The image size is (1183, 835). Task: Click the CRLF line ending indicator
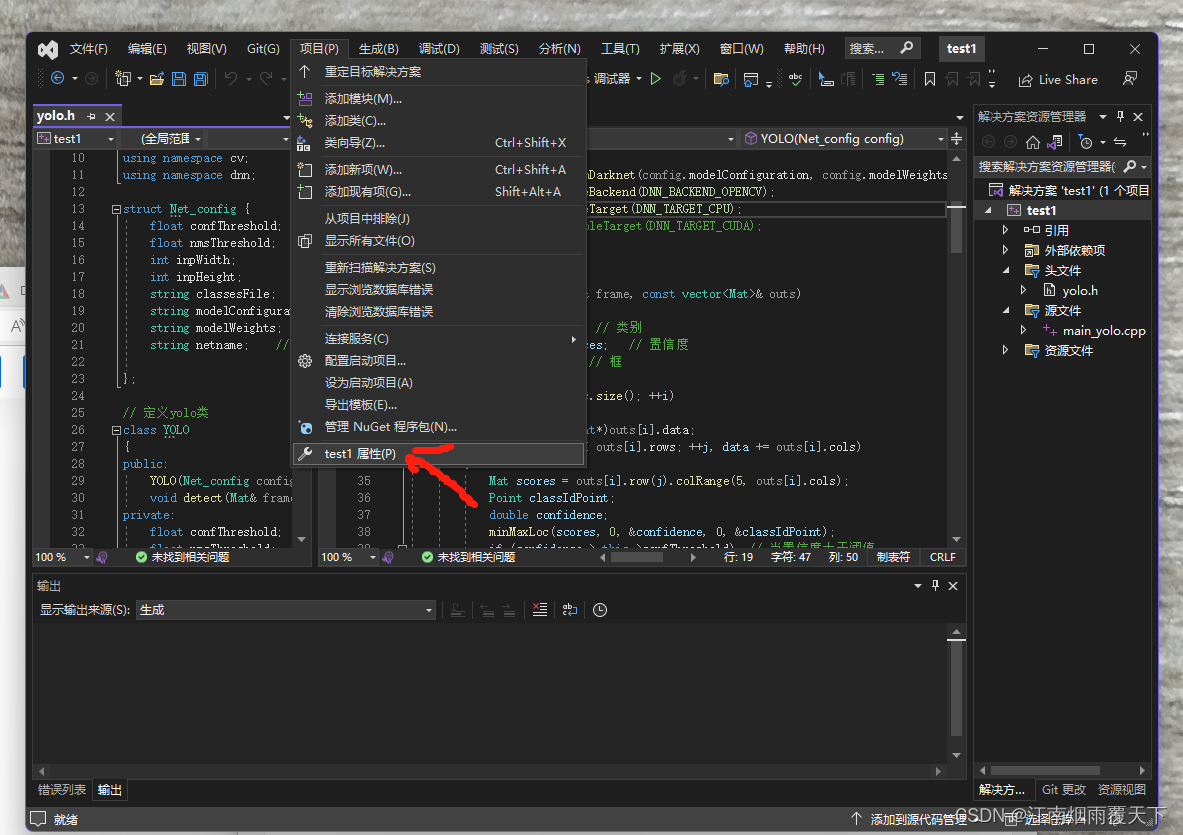tap(942, 557)
